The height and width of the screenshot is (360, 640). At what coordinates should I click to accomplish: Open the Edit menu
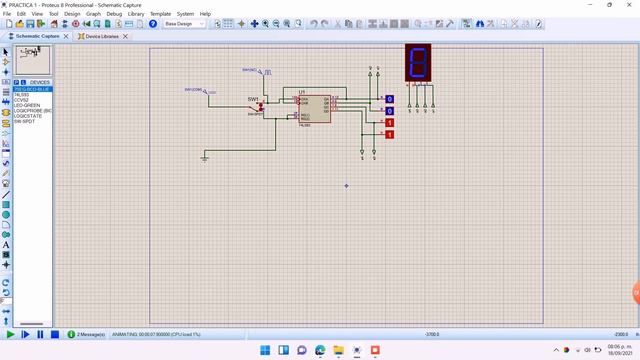point(21,14)
